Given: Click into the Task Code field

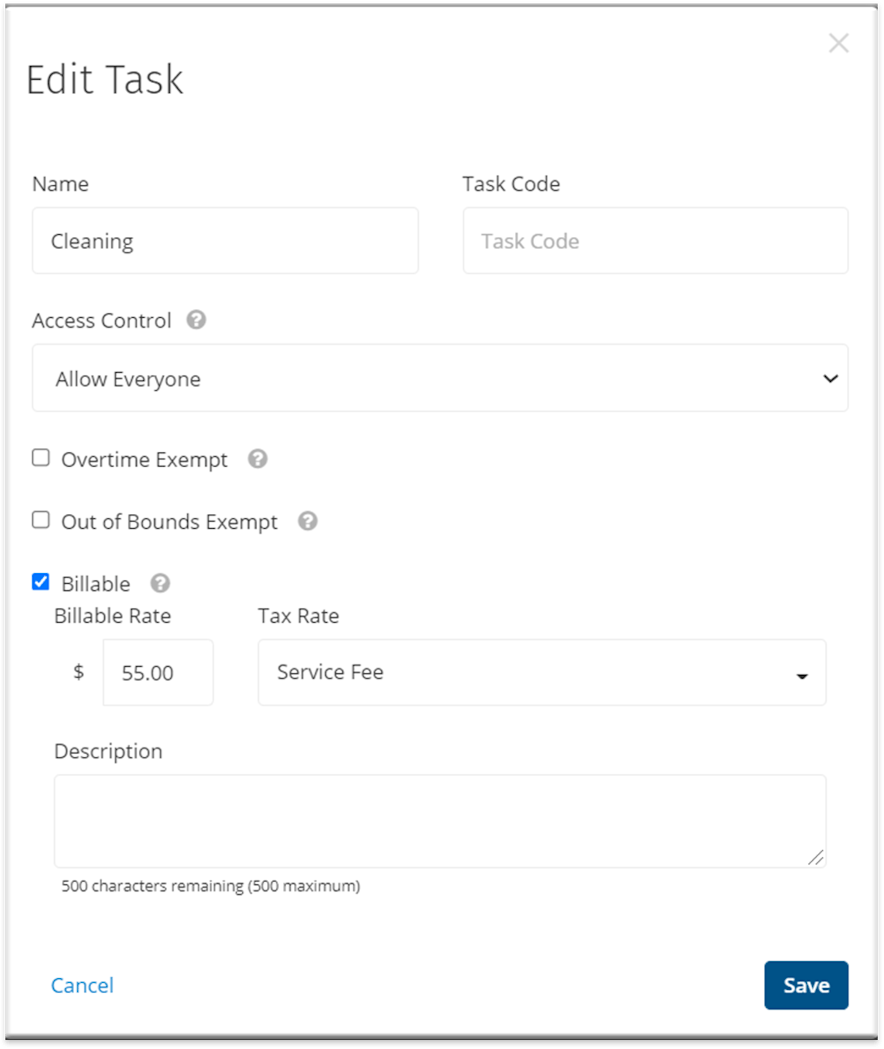Looking at the screenshot, I should coord(656,241).
